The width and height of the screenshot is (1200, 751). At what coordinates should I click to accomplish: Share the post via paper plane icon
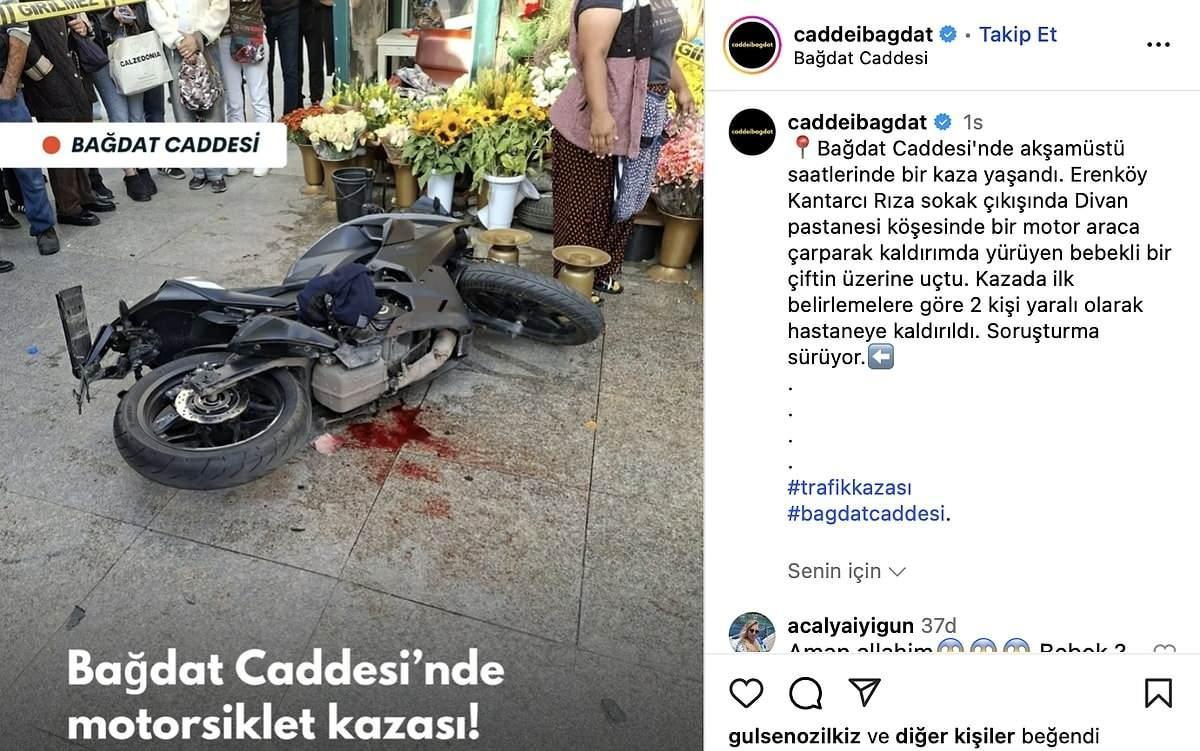pyautogui.click(x=865, y=692)
